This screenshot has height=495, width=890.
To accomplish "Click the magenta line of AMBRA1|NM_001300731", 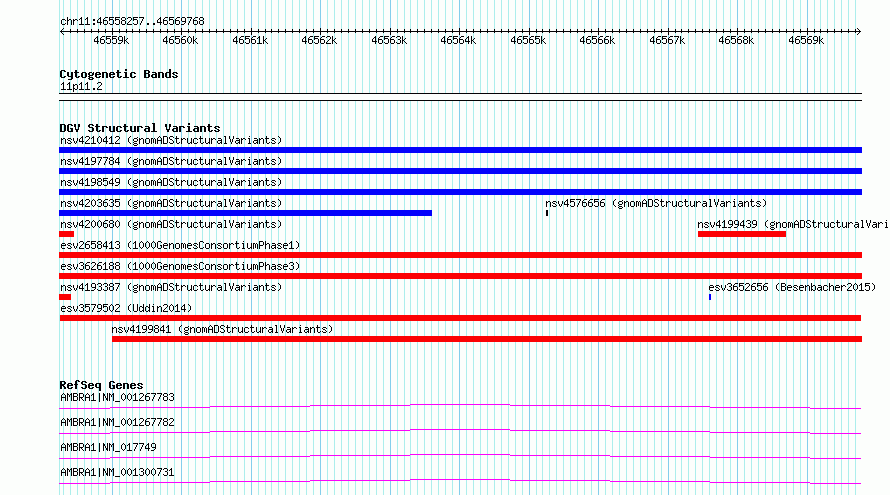I will 460,481.
